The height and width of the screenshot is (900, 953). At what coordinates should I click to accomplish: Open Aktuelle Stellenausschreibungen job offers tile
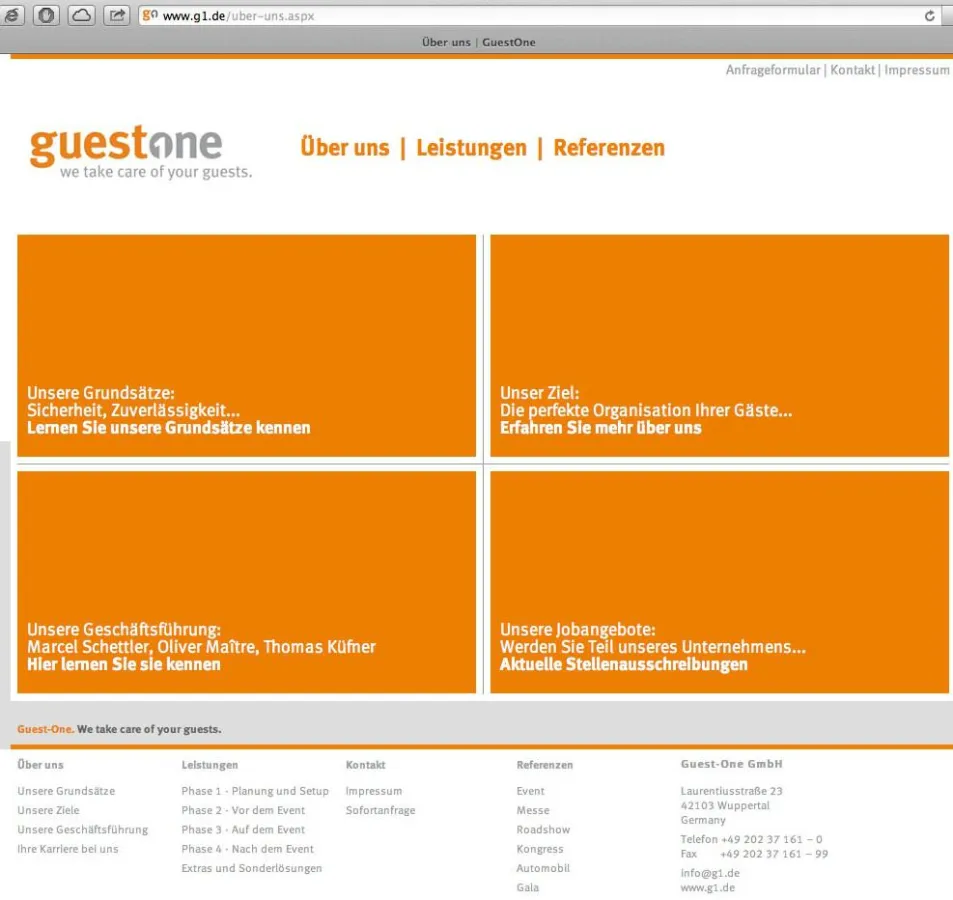tap(719, 582)
